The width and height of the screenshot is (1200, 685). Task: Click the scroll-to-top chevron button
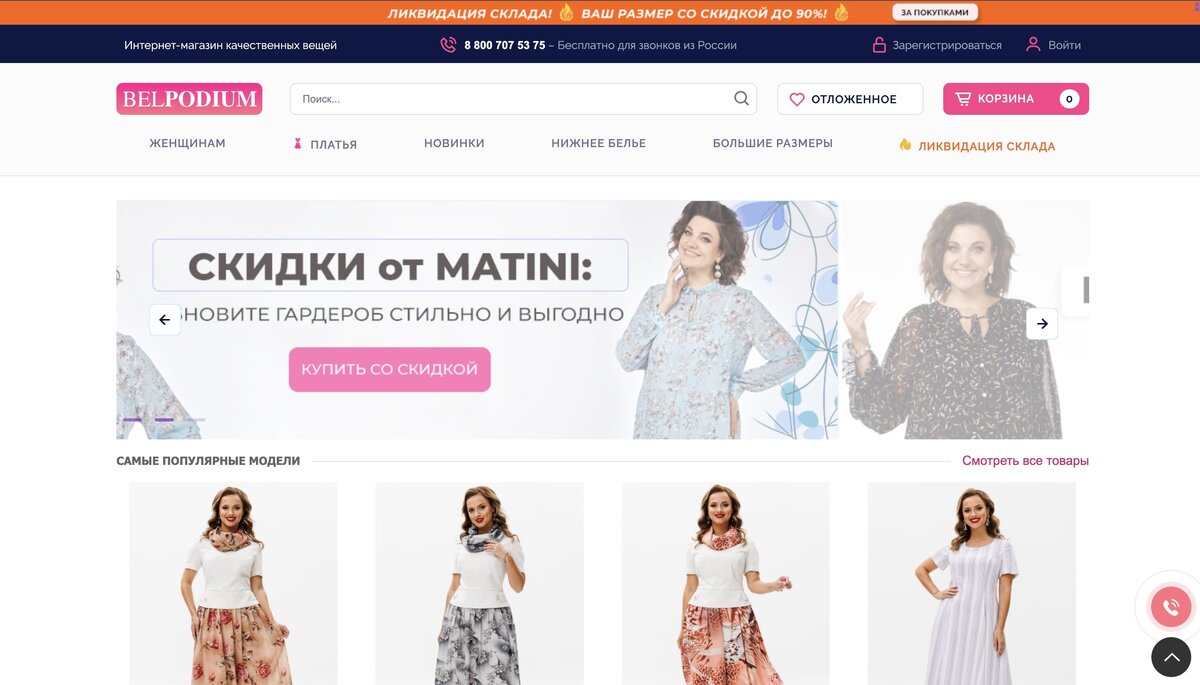[x=1171, y=657]
